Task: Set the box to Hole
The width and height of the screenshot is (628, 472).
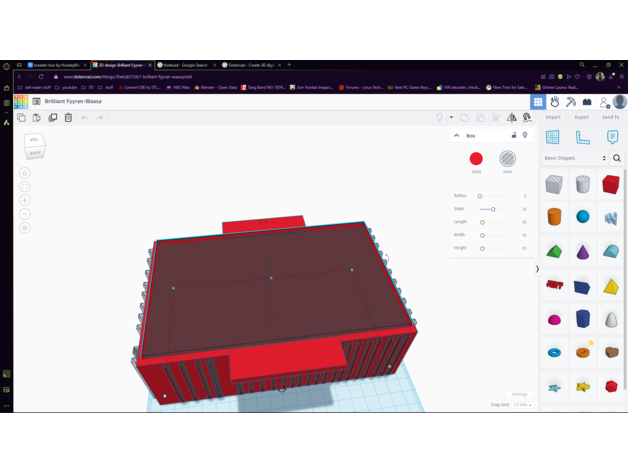Action: (507, 159)
